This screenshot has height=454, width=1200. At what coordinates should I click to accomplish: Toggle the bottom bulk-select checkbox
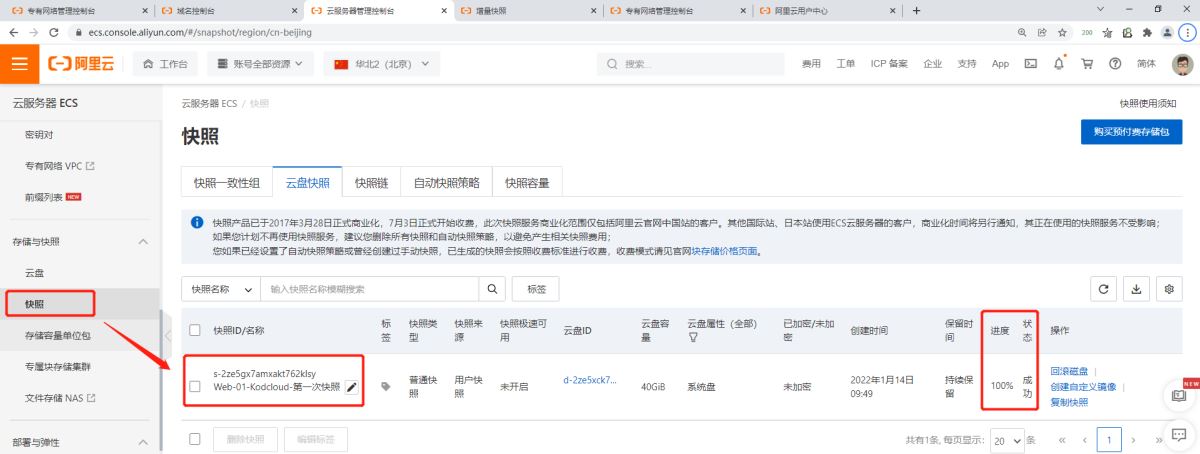click(x=195, y=439)
